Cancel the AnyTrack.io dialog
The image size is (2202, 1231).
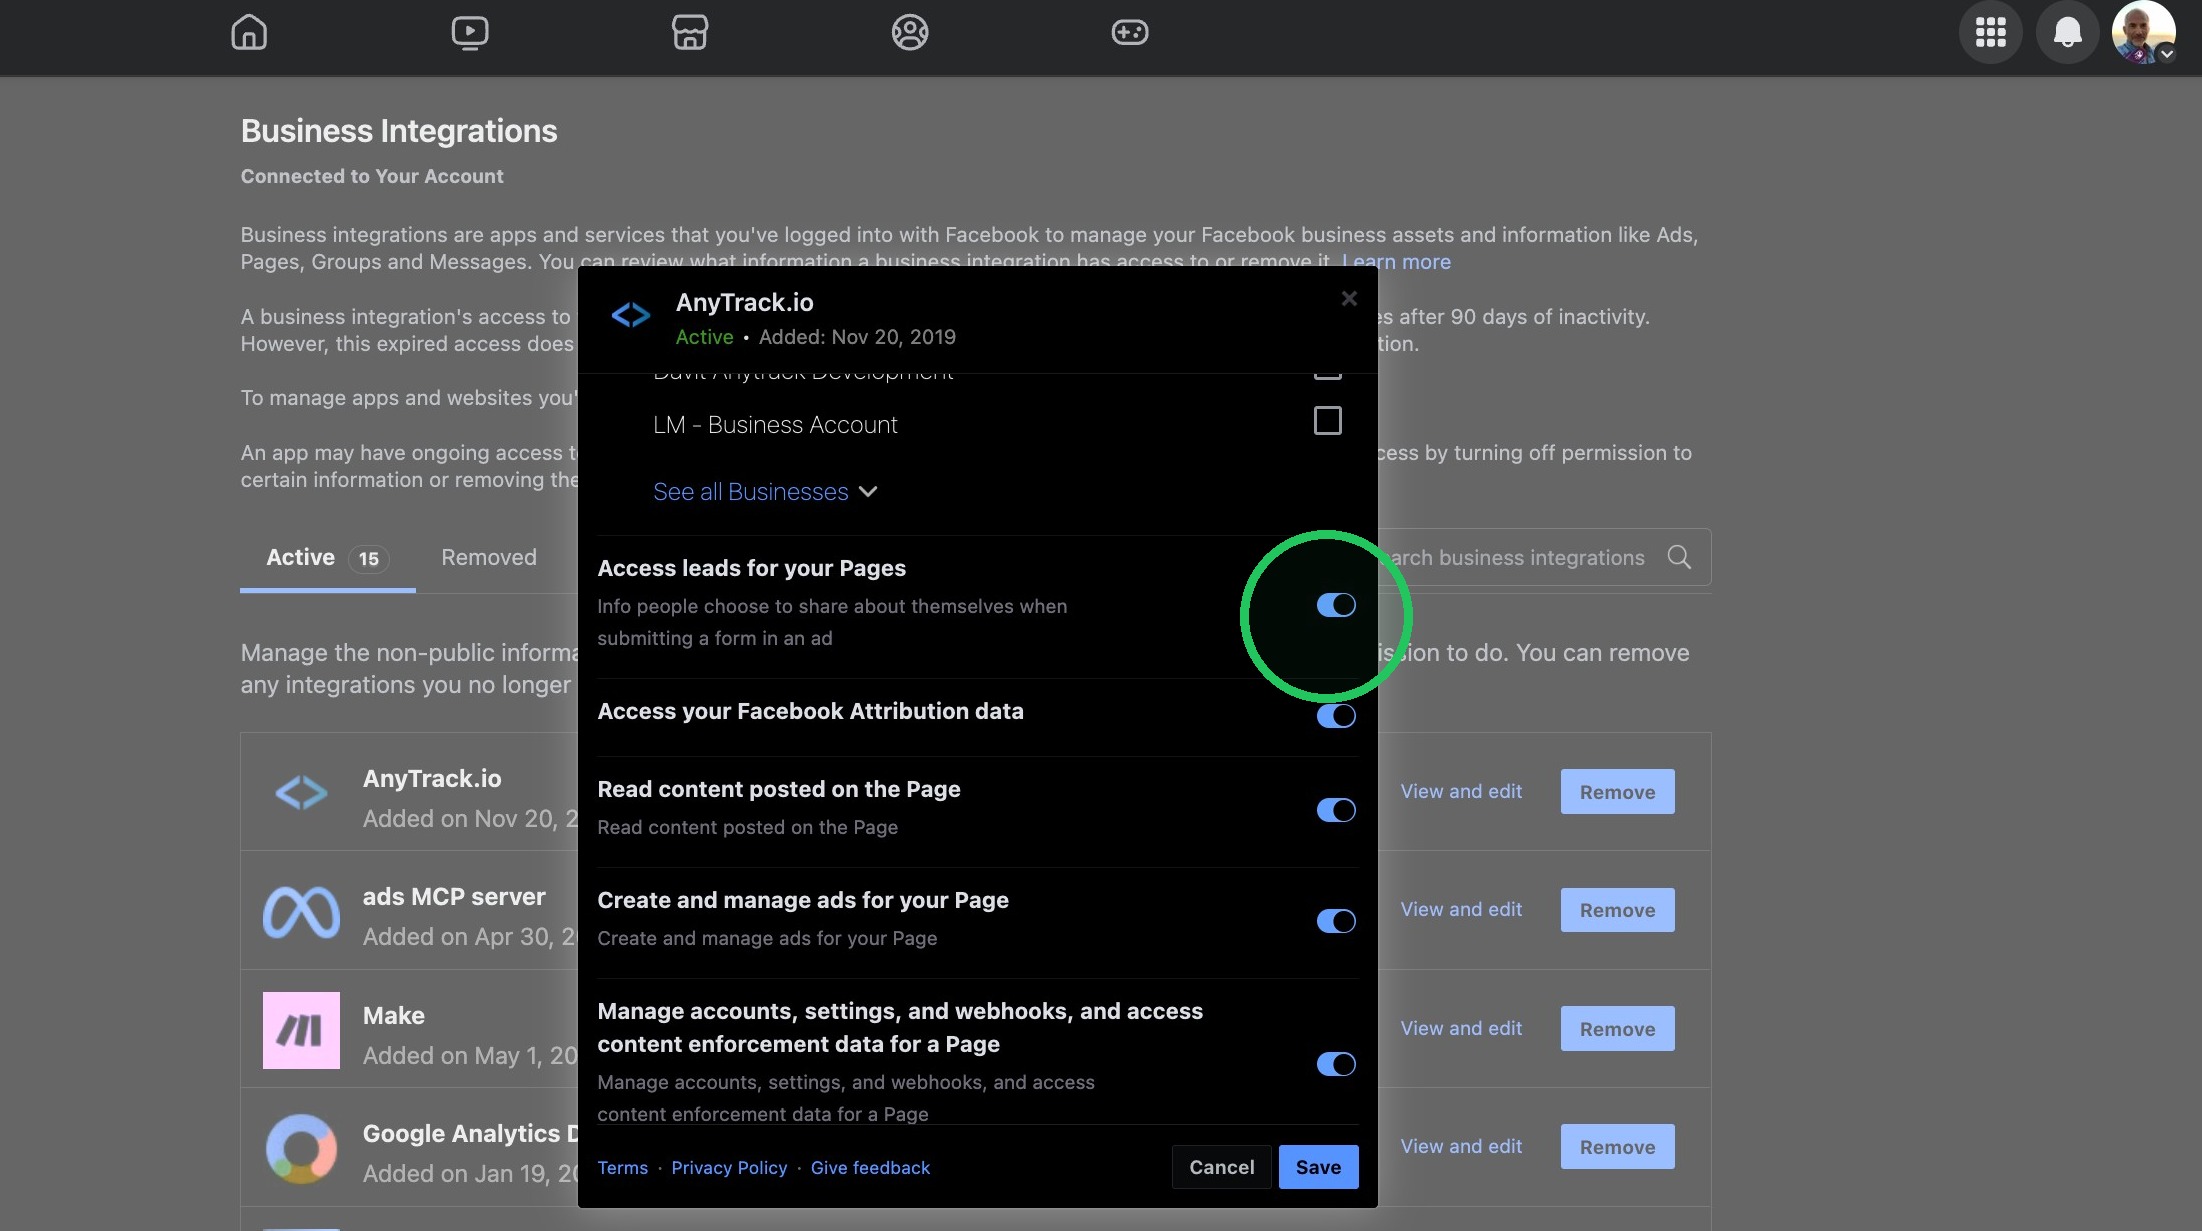1221,1167
